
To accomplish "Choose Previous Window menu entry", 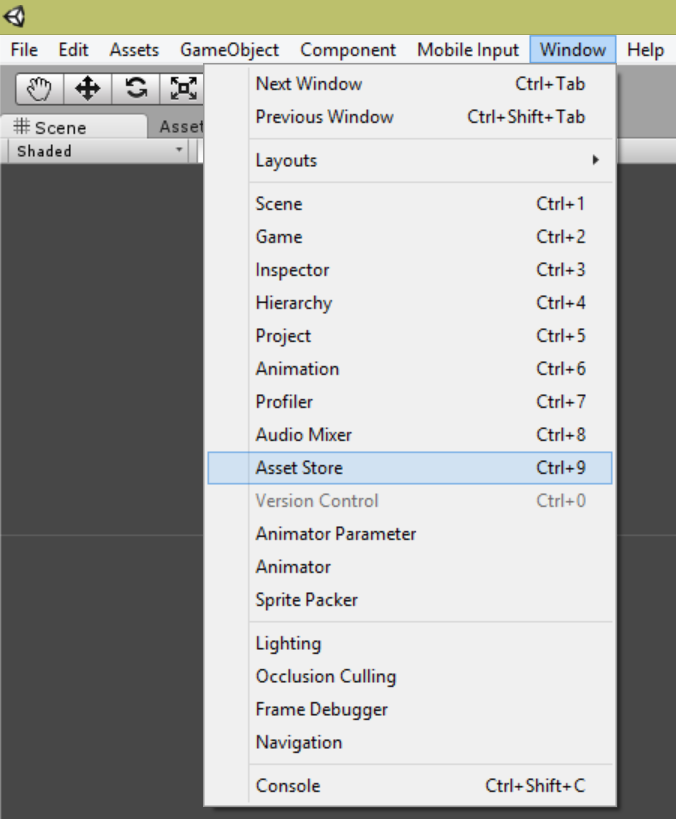I will pyautogui.click(x=410, y=117).
